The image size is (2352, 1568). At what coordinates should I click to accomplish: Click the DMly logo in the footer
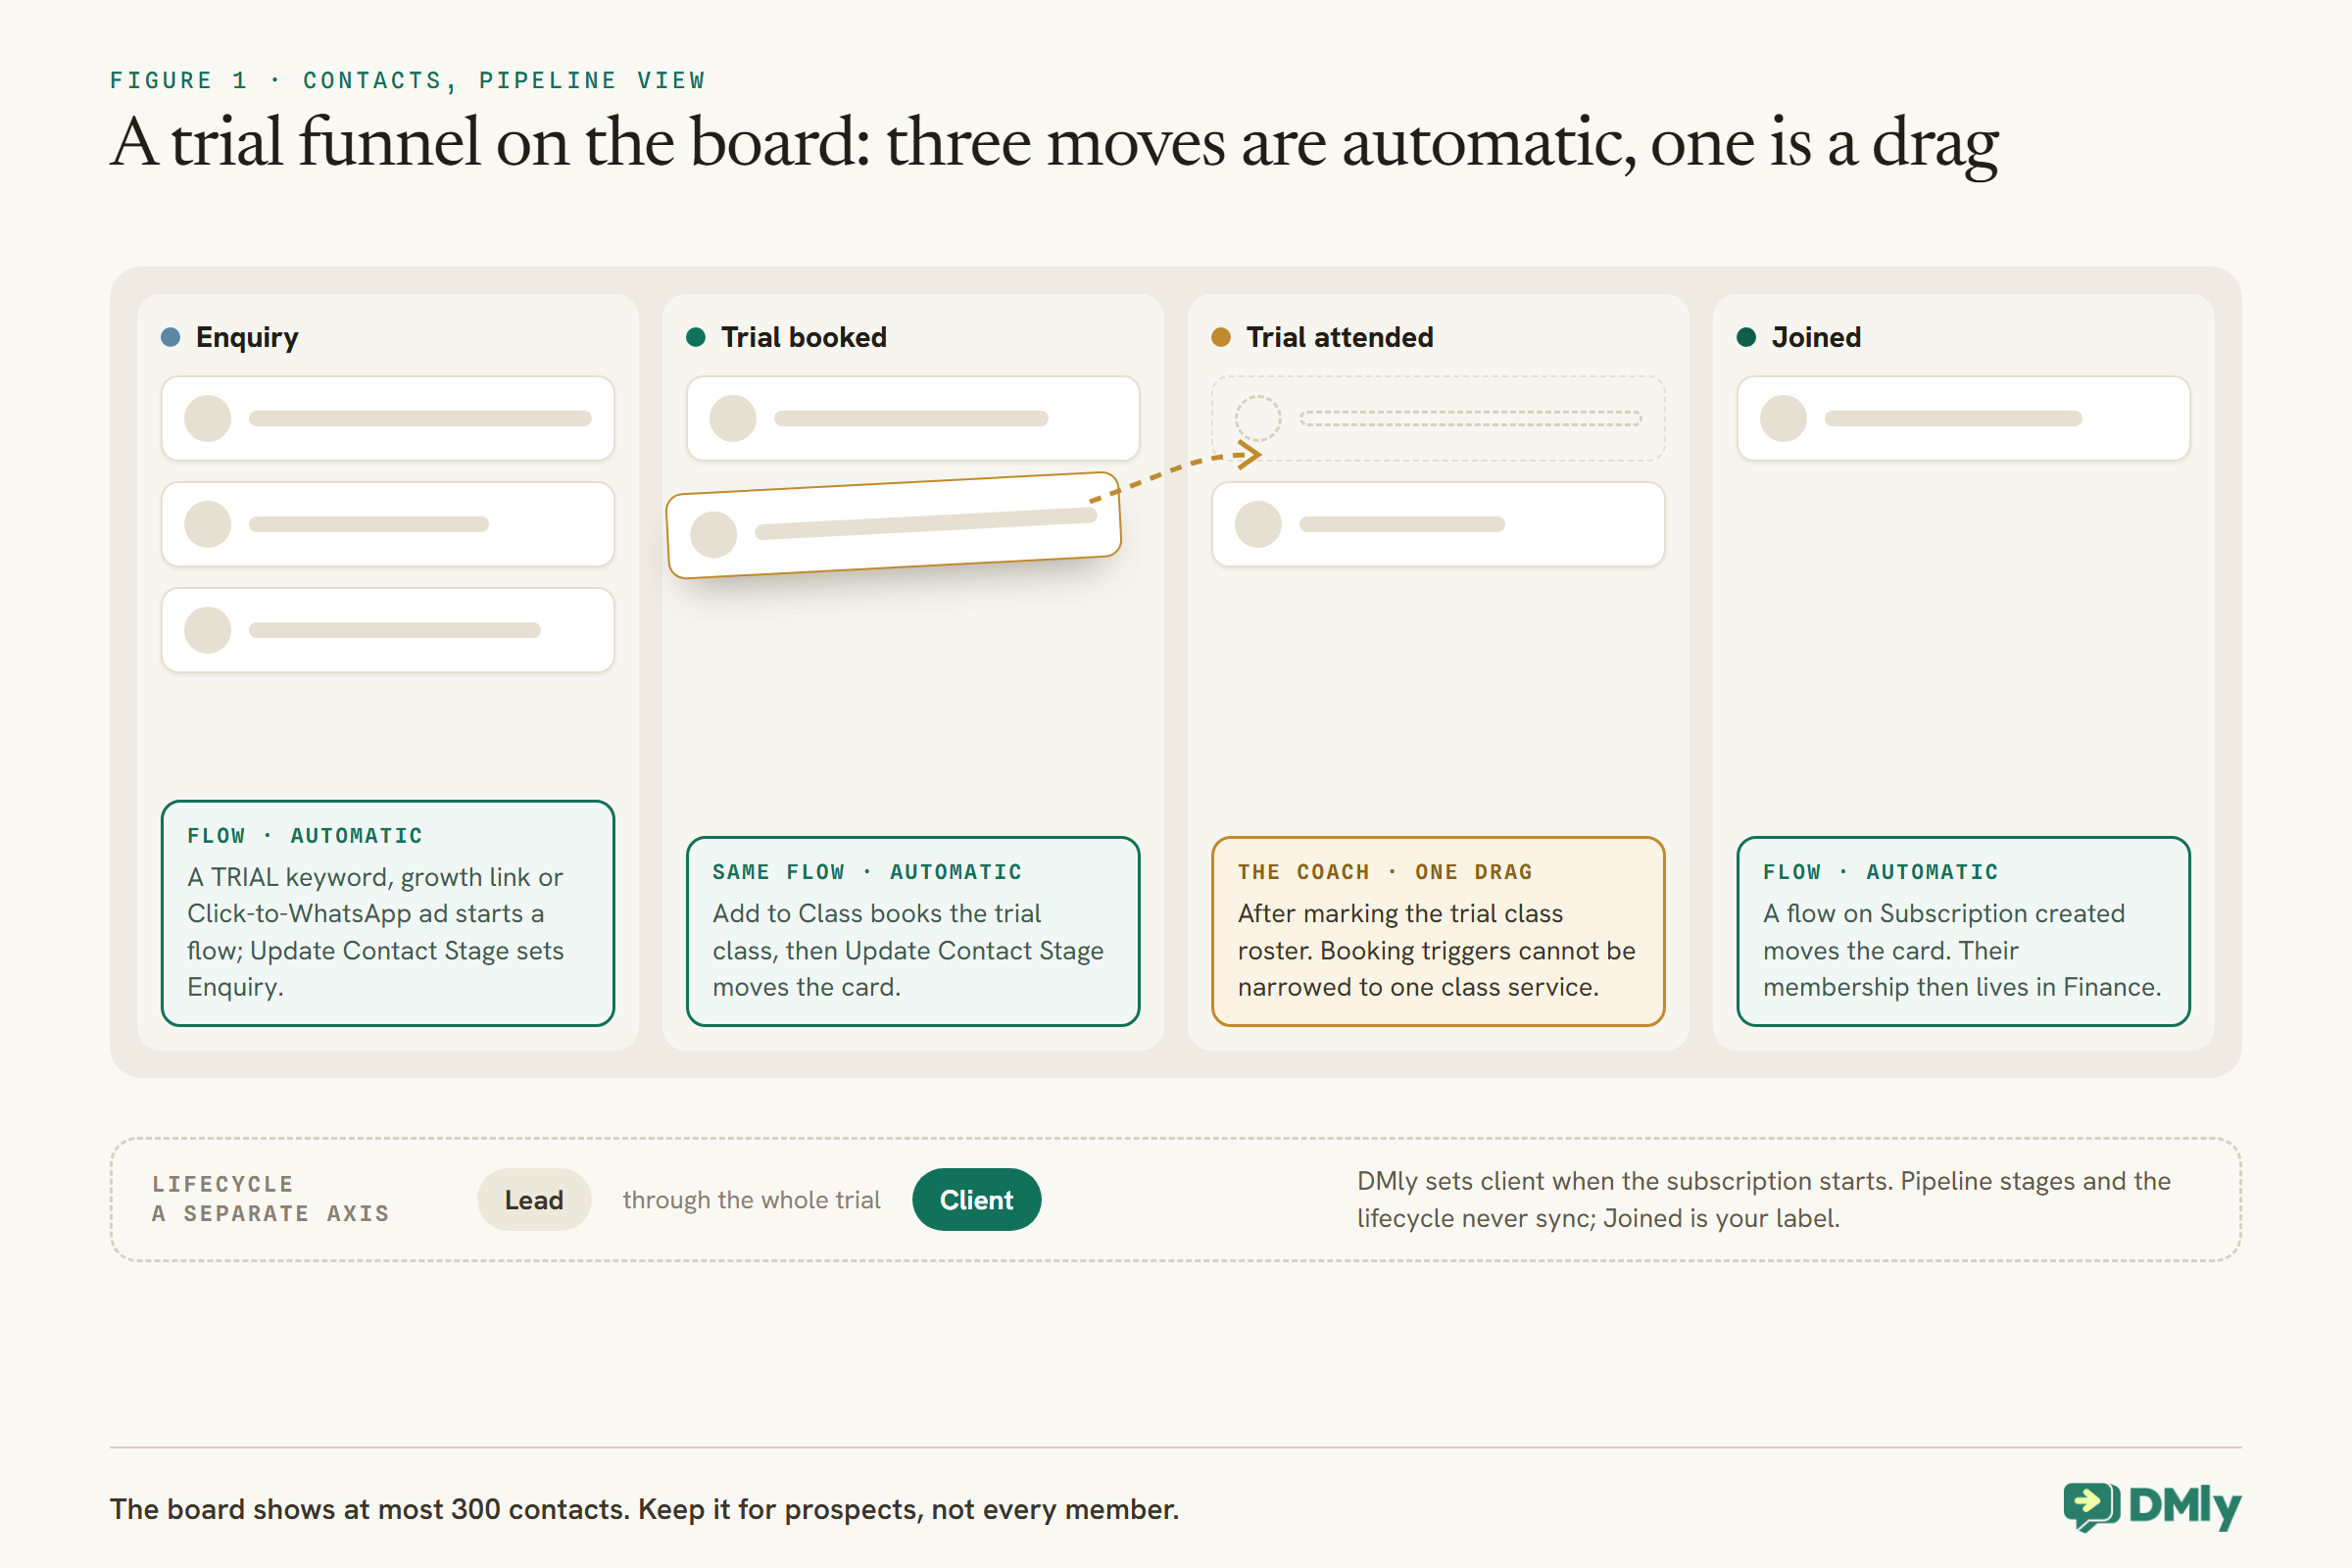click(x=2152, y=1506)
